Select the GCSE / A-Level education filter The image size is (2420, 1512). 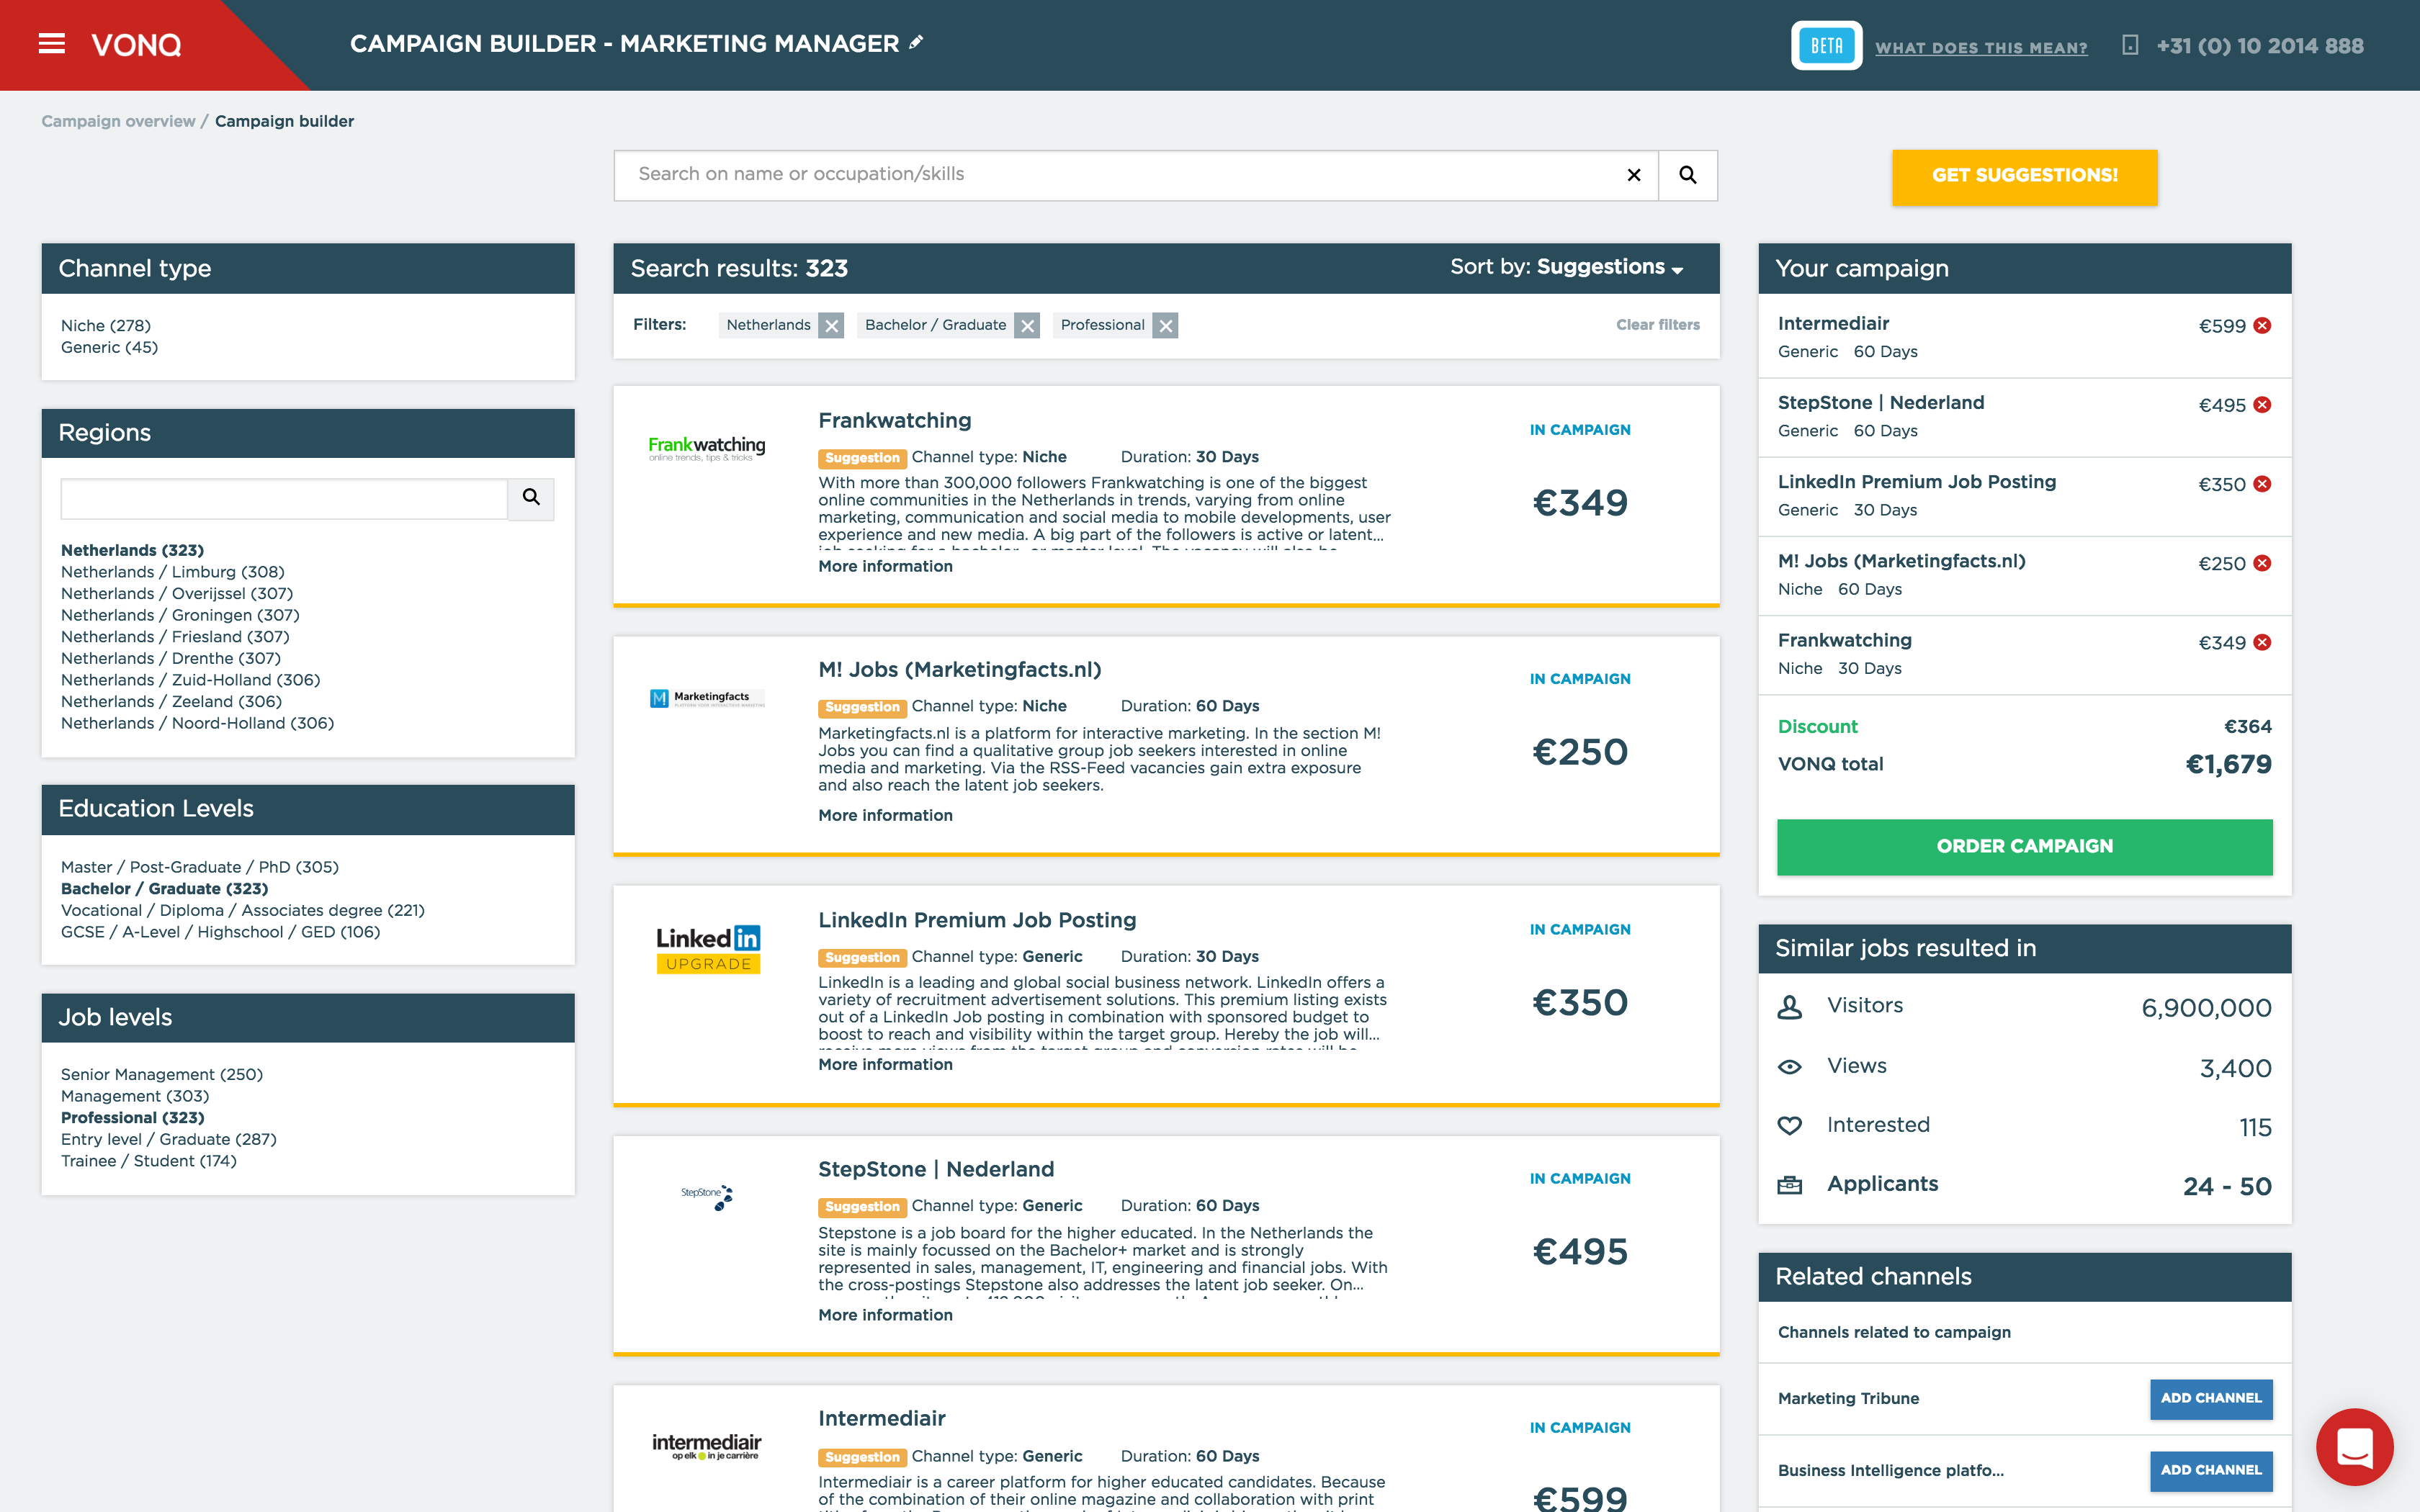coord(220,931)
